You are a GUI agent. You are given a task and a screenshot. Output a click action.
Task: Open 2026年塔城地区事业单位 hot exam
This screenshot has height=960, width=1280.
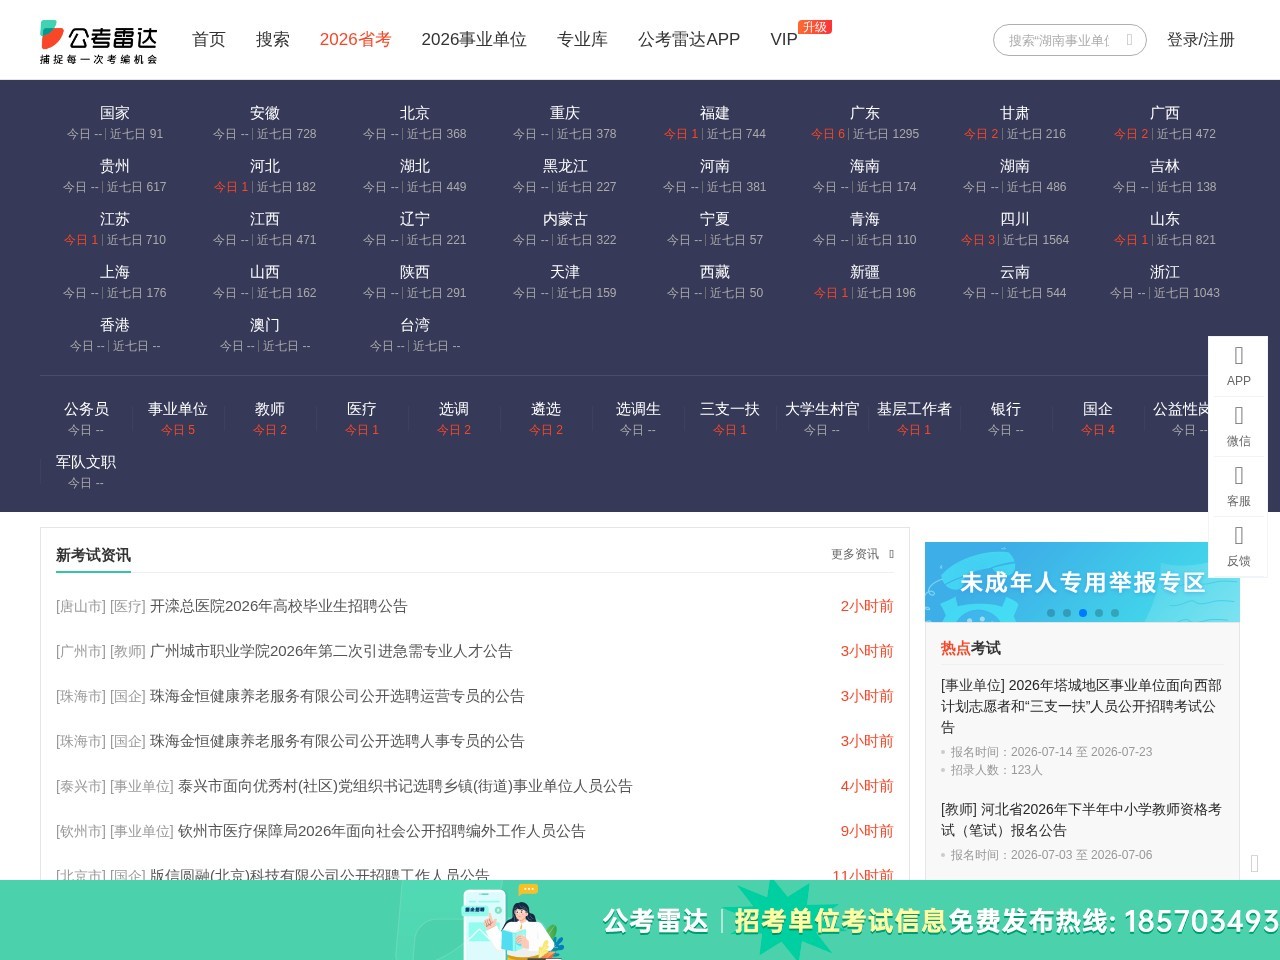coord(1082,706)
